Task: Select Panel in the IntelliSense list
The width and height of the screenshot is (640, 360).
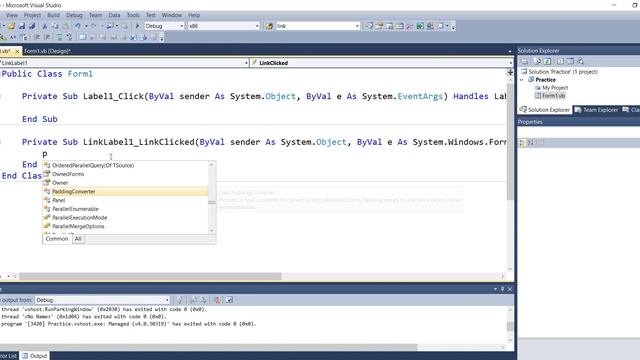Action: click(125, 200)
